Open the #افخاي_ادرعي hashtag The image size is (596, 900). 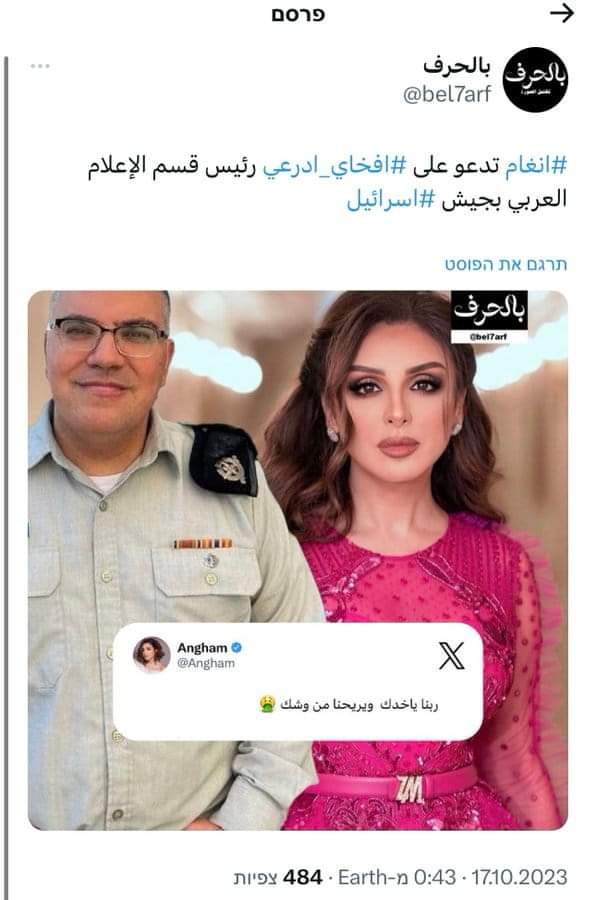(334, 166)
